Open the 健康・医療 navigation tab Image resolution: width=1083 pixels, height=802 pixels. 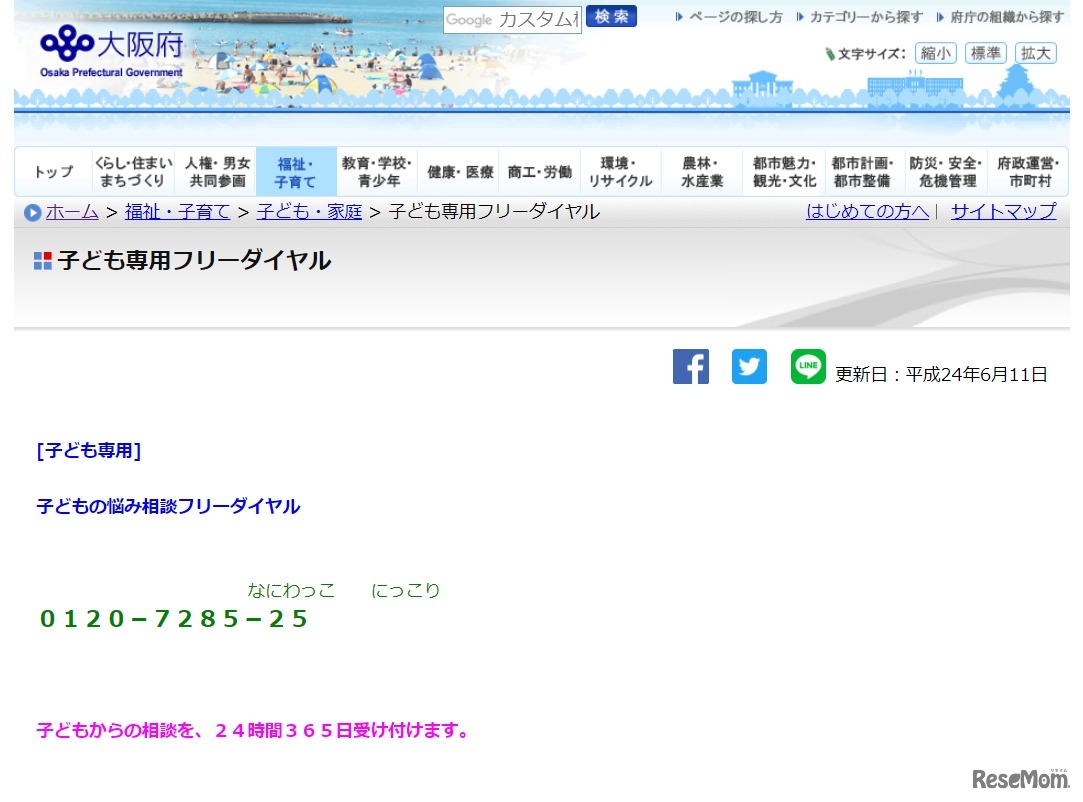pyautogui.click(x=459, y=171)
